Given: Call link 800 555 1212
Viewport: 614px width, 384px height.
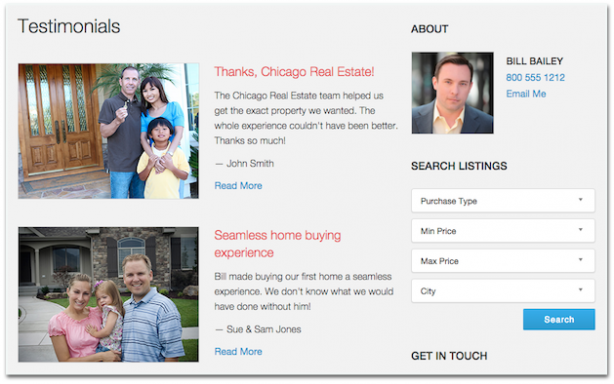Looking at the screenshot, I should 535,78.
